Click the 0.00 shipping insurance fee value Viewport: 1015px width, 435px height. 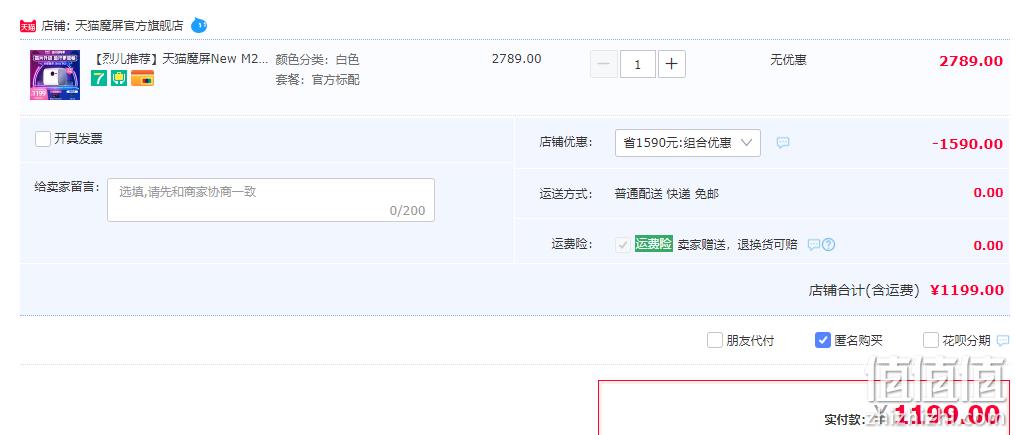point(988,245)
